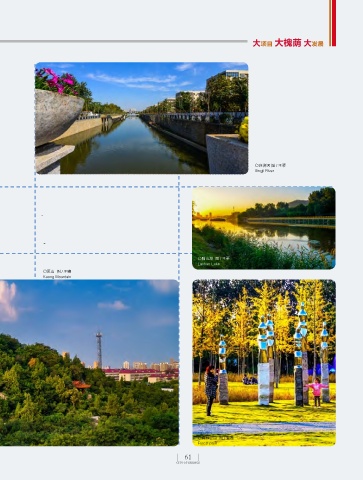
Task: Click the red vertical bar in header
Action: [334, 23]
